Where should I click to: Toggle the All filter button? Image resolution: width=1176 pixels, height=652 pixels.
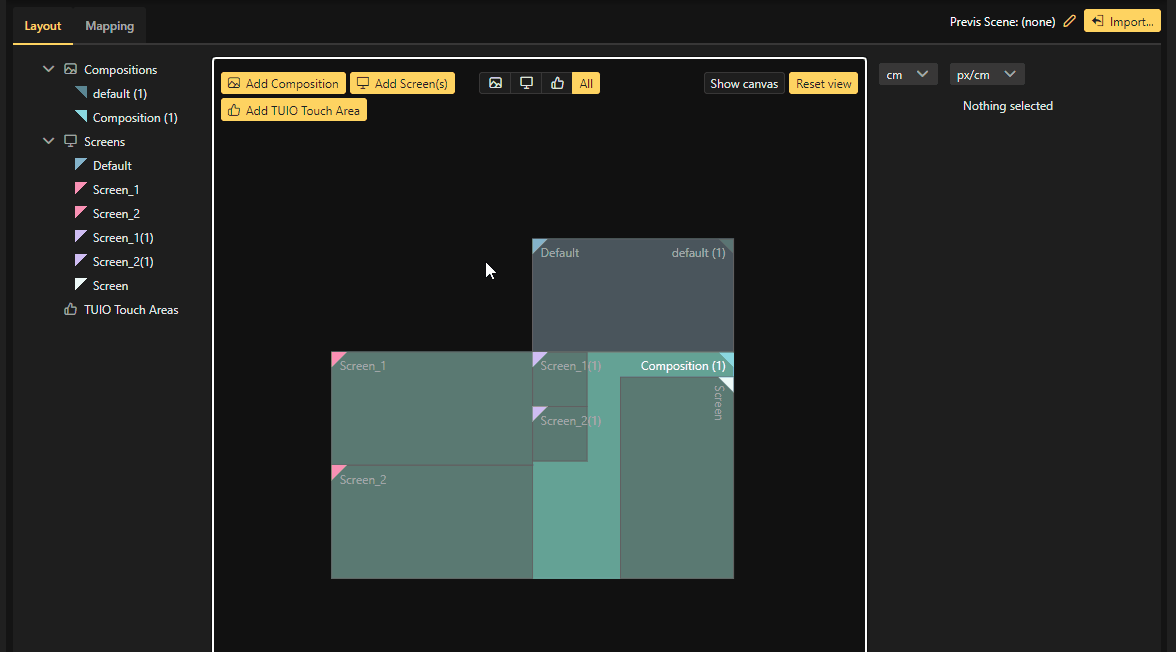[586, 83]
